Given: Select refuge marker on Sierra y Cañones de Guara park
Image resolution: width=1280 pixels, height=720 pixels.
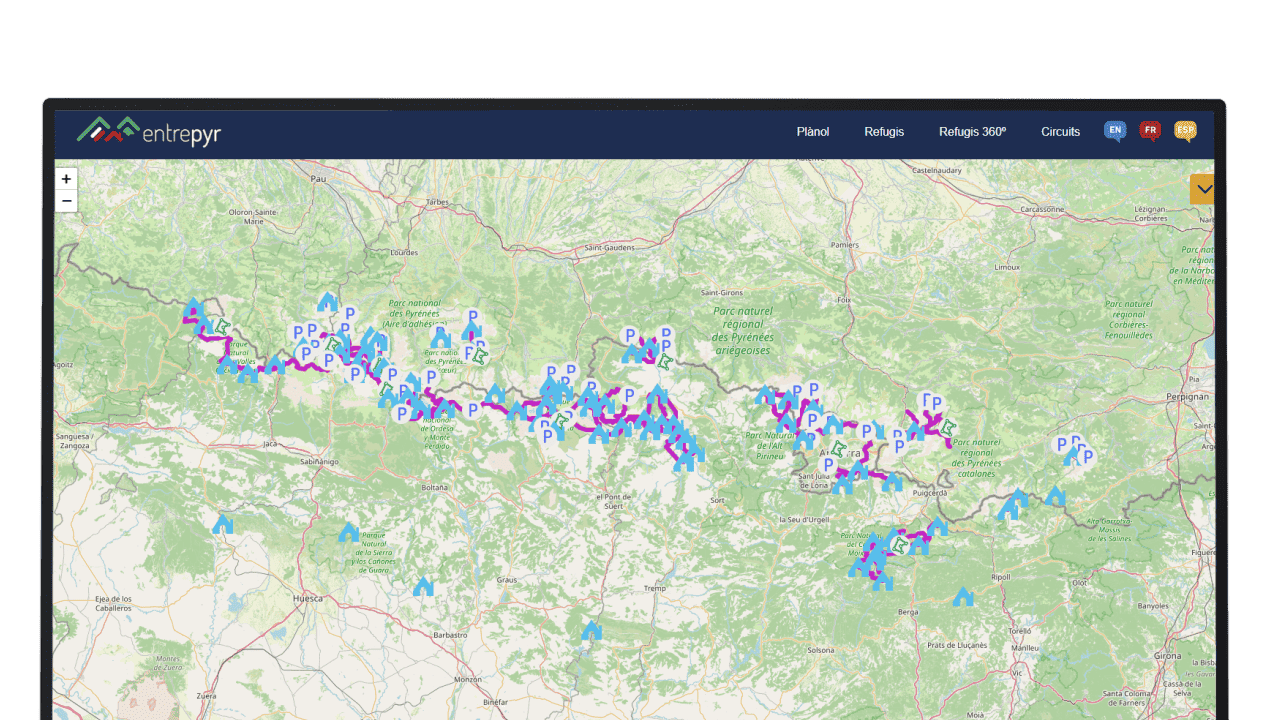Looking at the screenshot, I should tap(348, 532).
